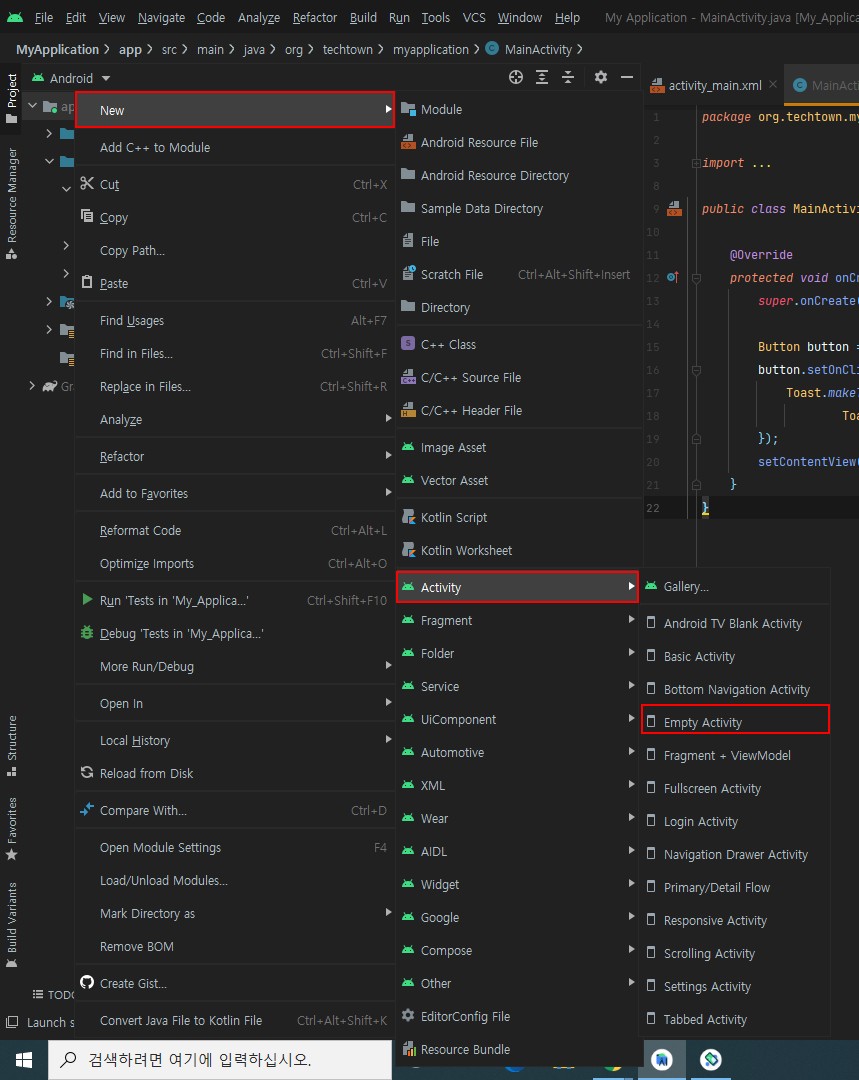Open the Analyze submenu in context menu
Viewport: 859px width, 1080px height.
click(235, 419)
